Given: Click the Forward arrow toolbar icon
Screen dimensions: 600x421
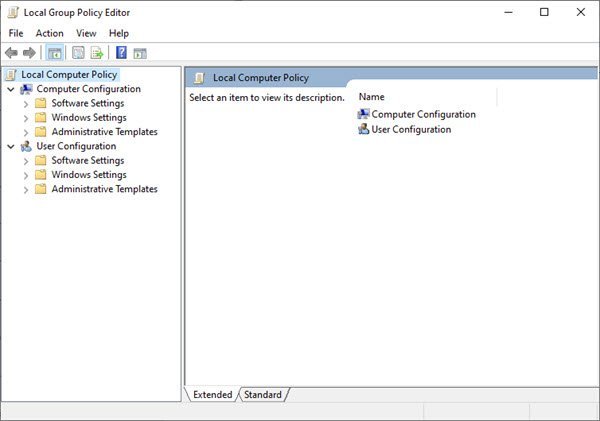Looking at the screenshot, I should click(x=29, y=52).
